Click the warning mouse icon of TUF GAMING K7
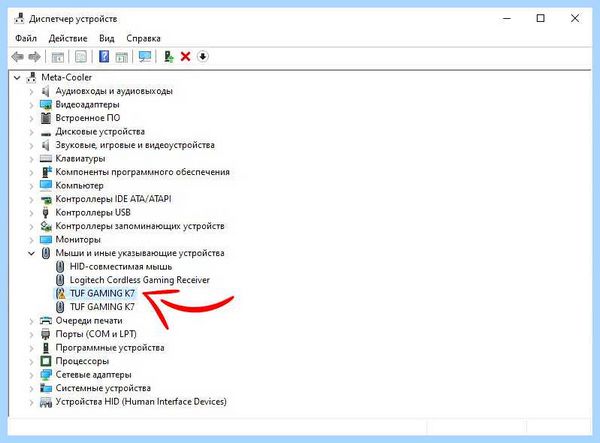This screenshot has height=443, width=600. [x=60, y=293]
